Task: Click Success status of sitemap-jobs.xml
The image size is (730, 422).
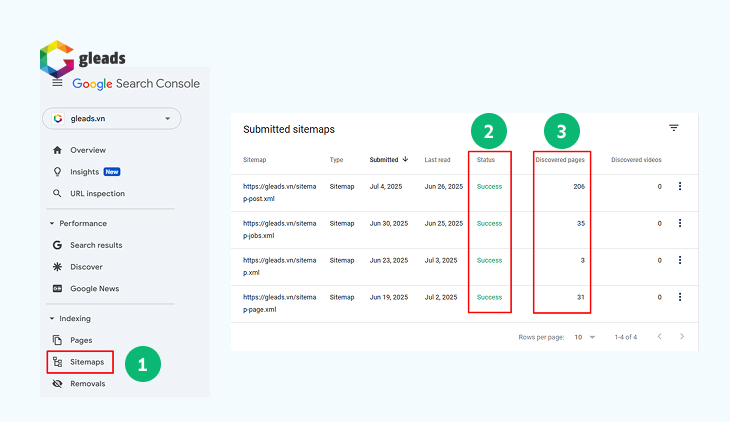Action: [489, 224]
